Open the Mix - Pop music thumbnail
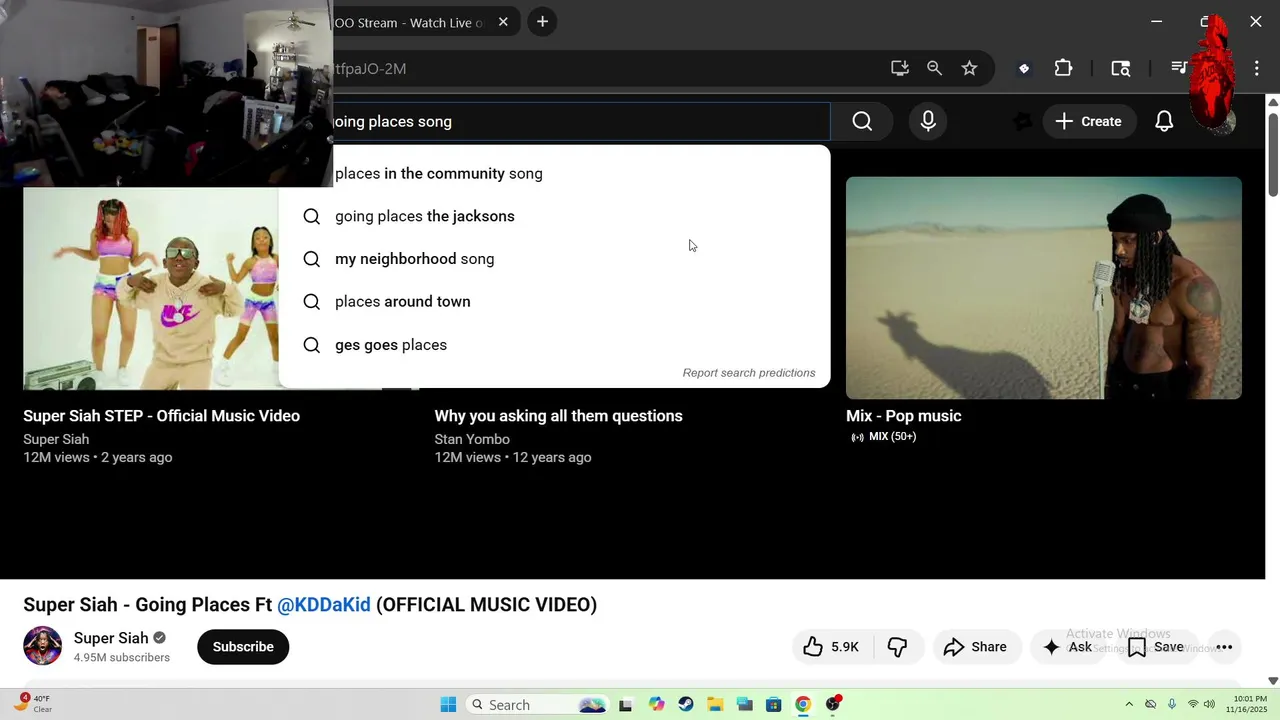Viewport: 1280px width, 720px height. tap(1044, 288)
